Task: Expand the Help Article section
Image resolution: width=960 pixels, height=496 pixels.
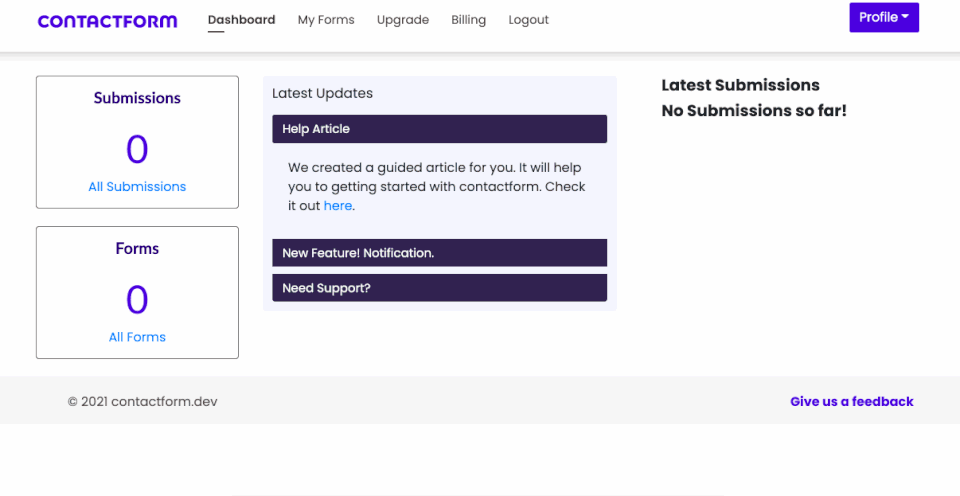Action: (440, 129)
